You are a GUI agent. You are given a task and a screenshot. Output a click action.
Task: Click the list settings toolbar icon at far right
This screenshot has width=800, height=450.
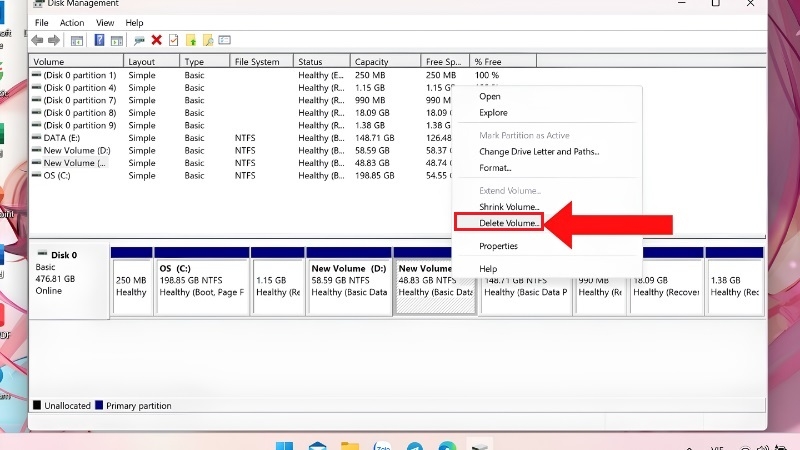click(224, 40)
